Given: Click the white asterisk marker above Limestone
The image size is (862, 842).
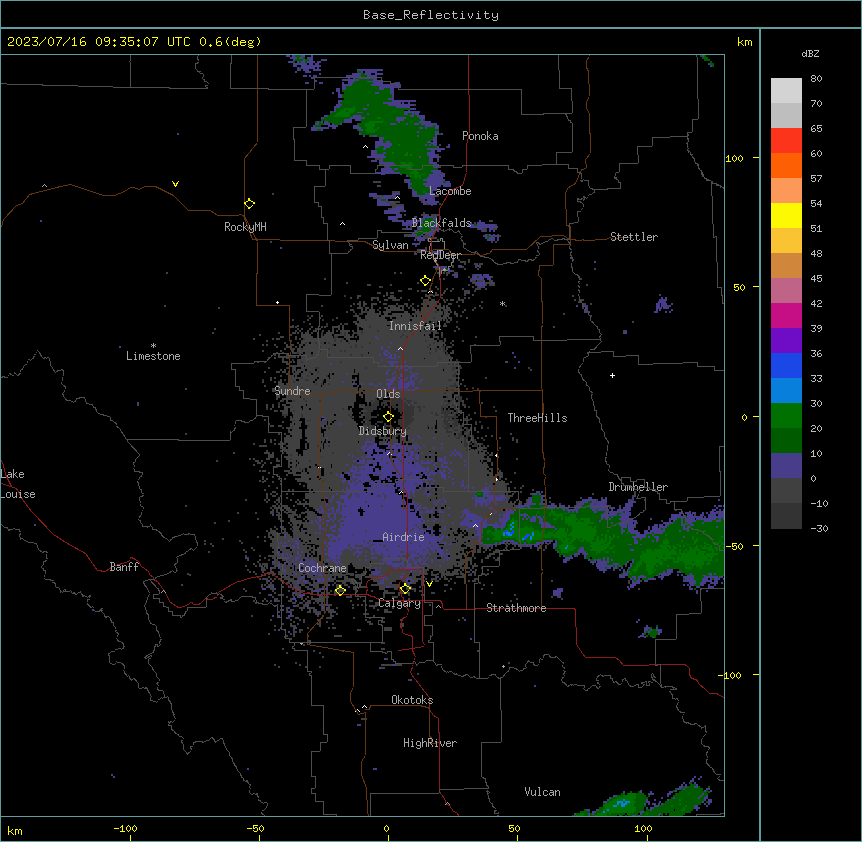Looking at the screenshot, I should [153, 346].
